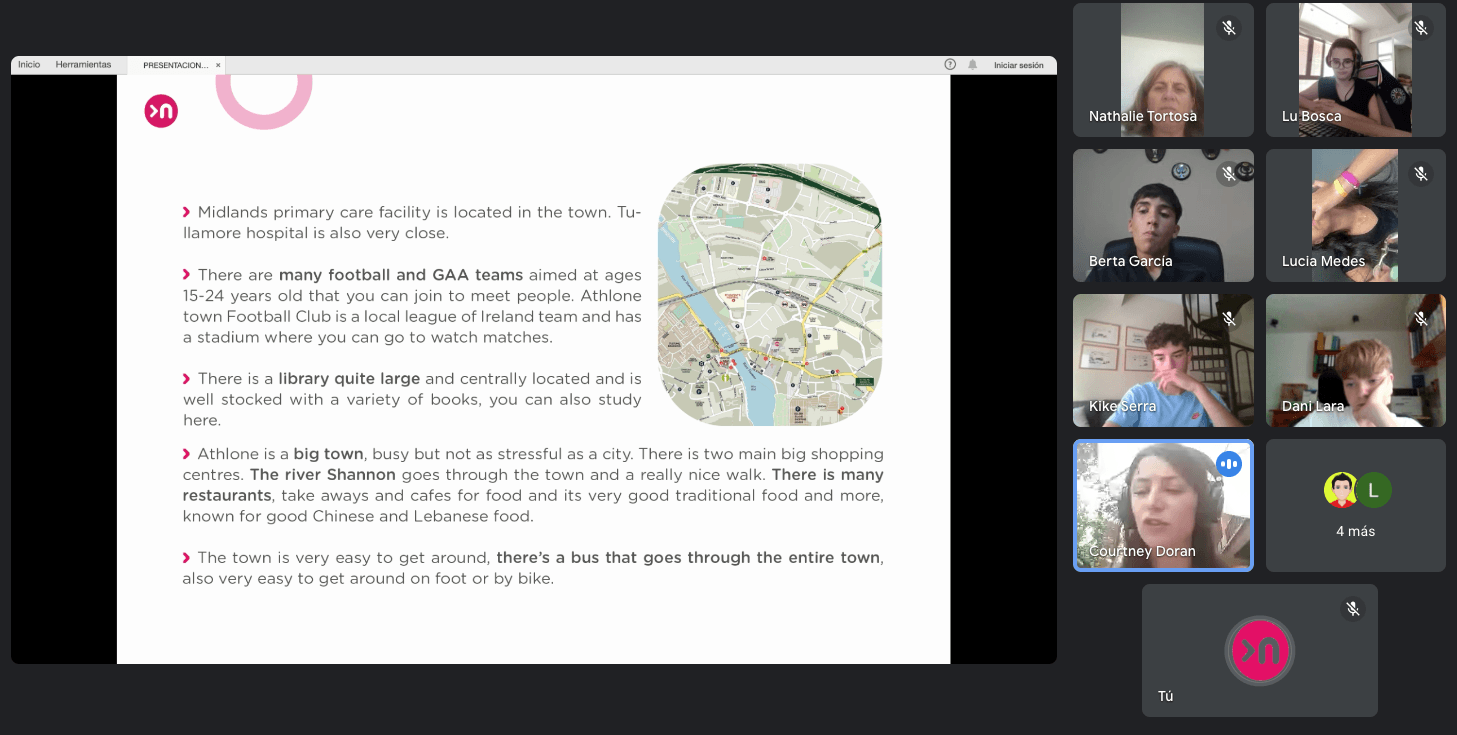Viewport: 1457px width, 735px height.
Task: Click the pink logo on the slide
Action: 161,111
